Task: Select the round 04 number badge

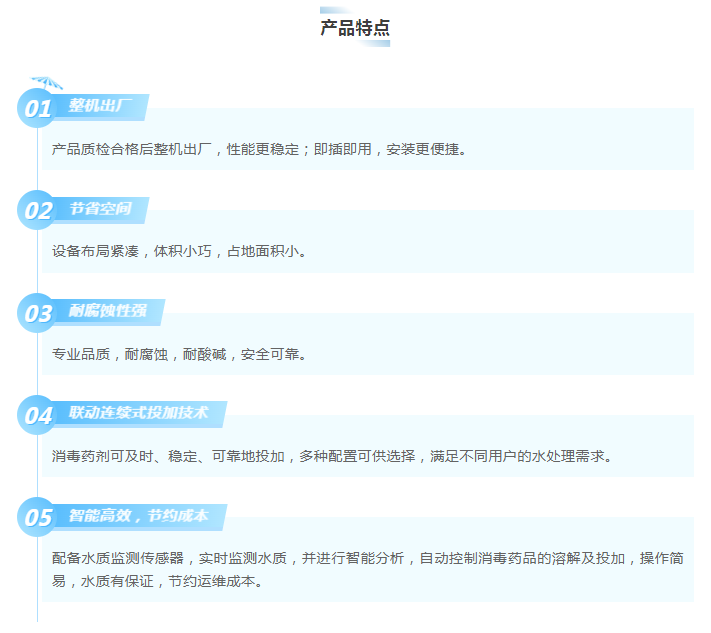Action: [x=38, y=415]
